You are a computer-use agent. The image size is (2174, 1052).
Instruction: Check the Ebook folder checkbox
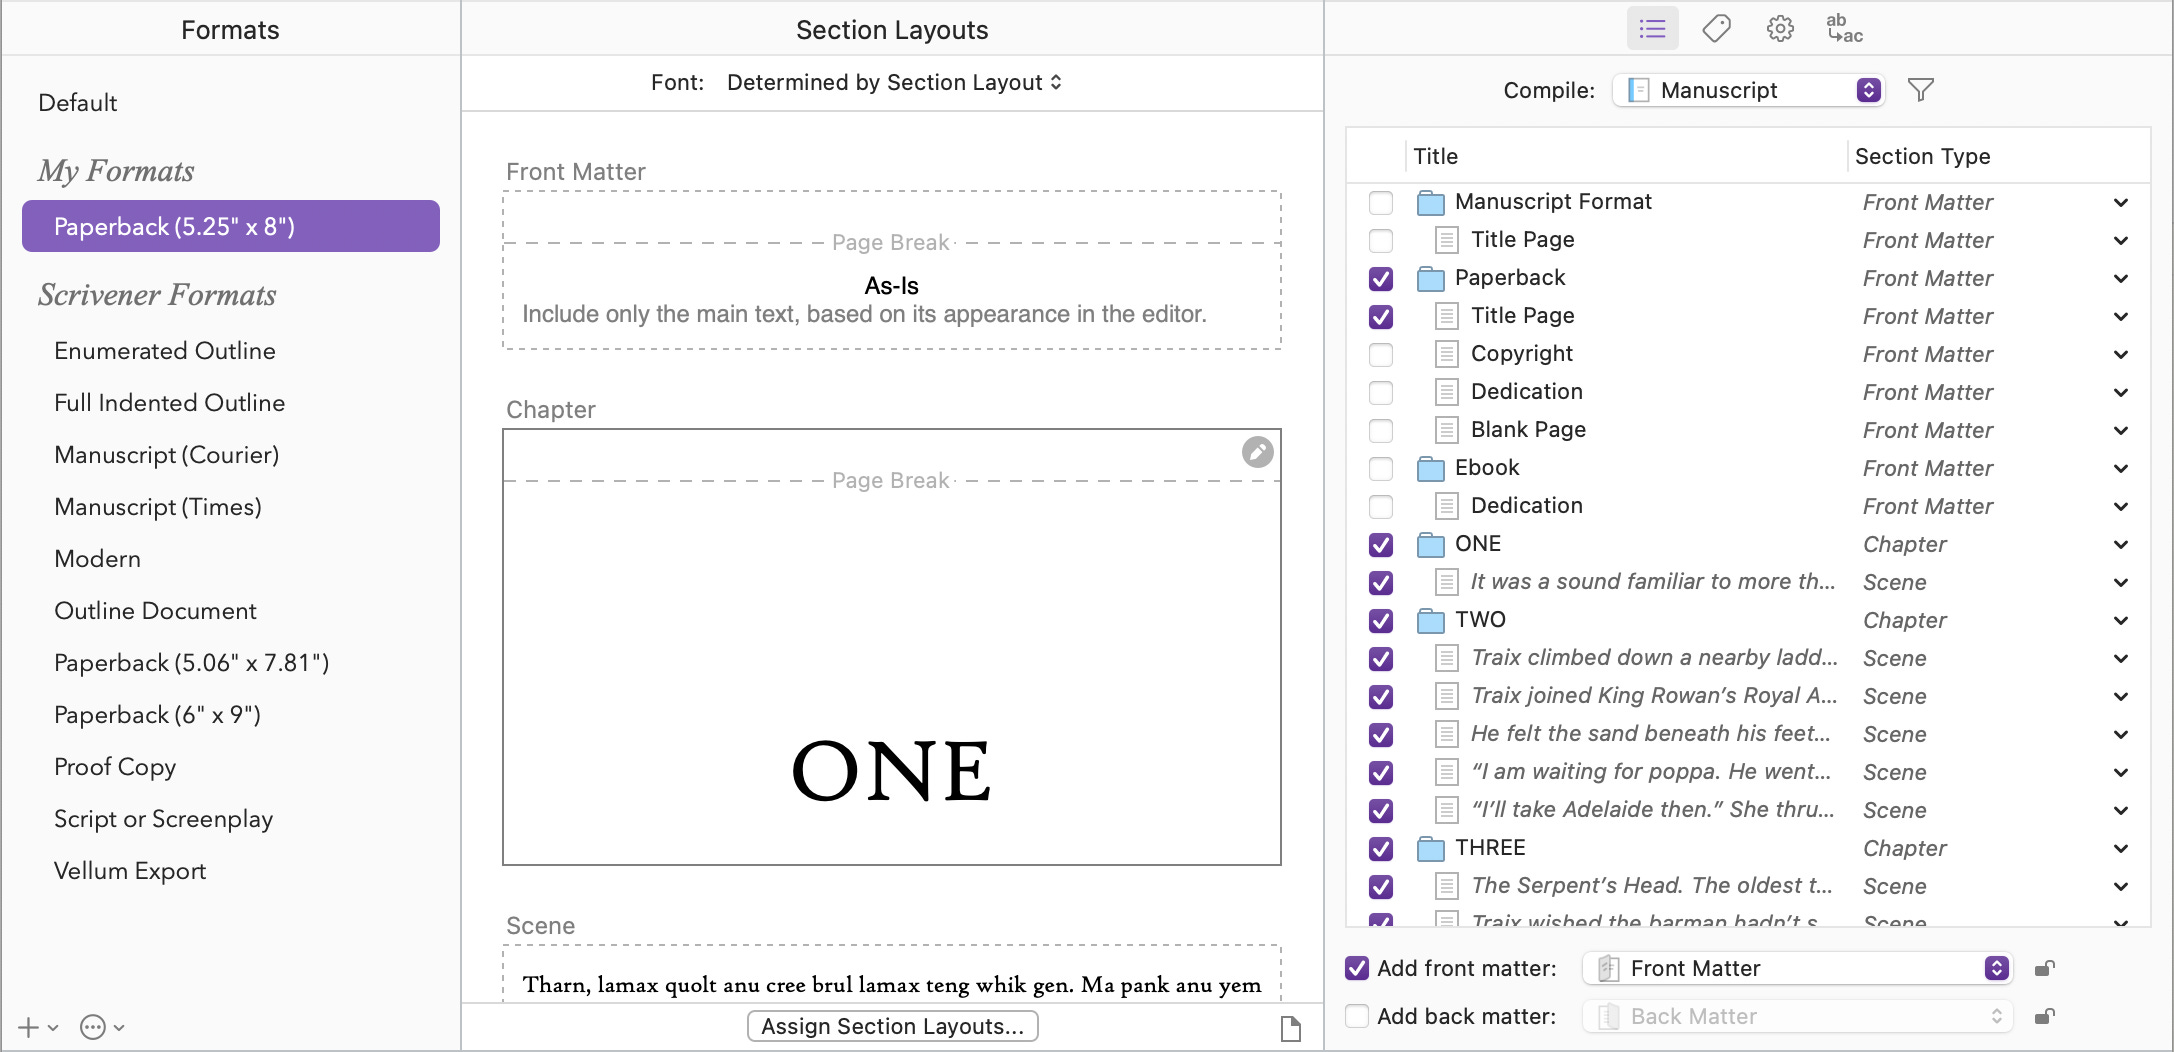(x=1381, y=468)
